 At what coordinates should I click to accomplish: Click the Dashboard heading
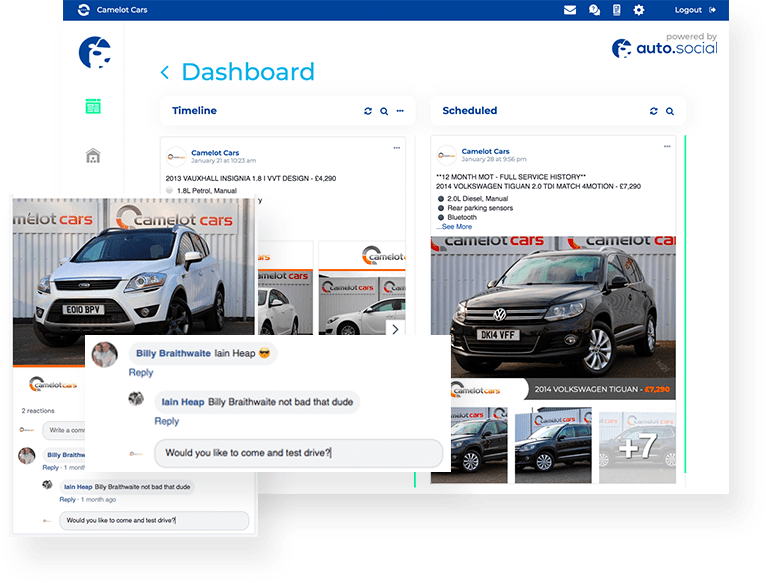(x=248, y=72)
